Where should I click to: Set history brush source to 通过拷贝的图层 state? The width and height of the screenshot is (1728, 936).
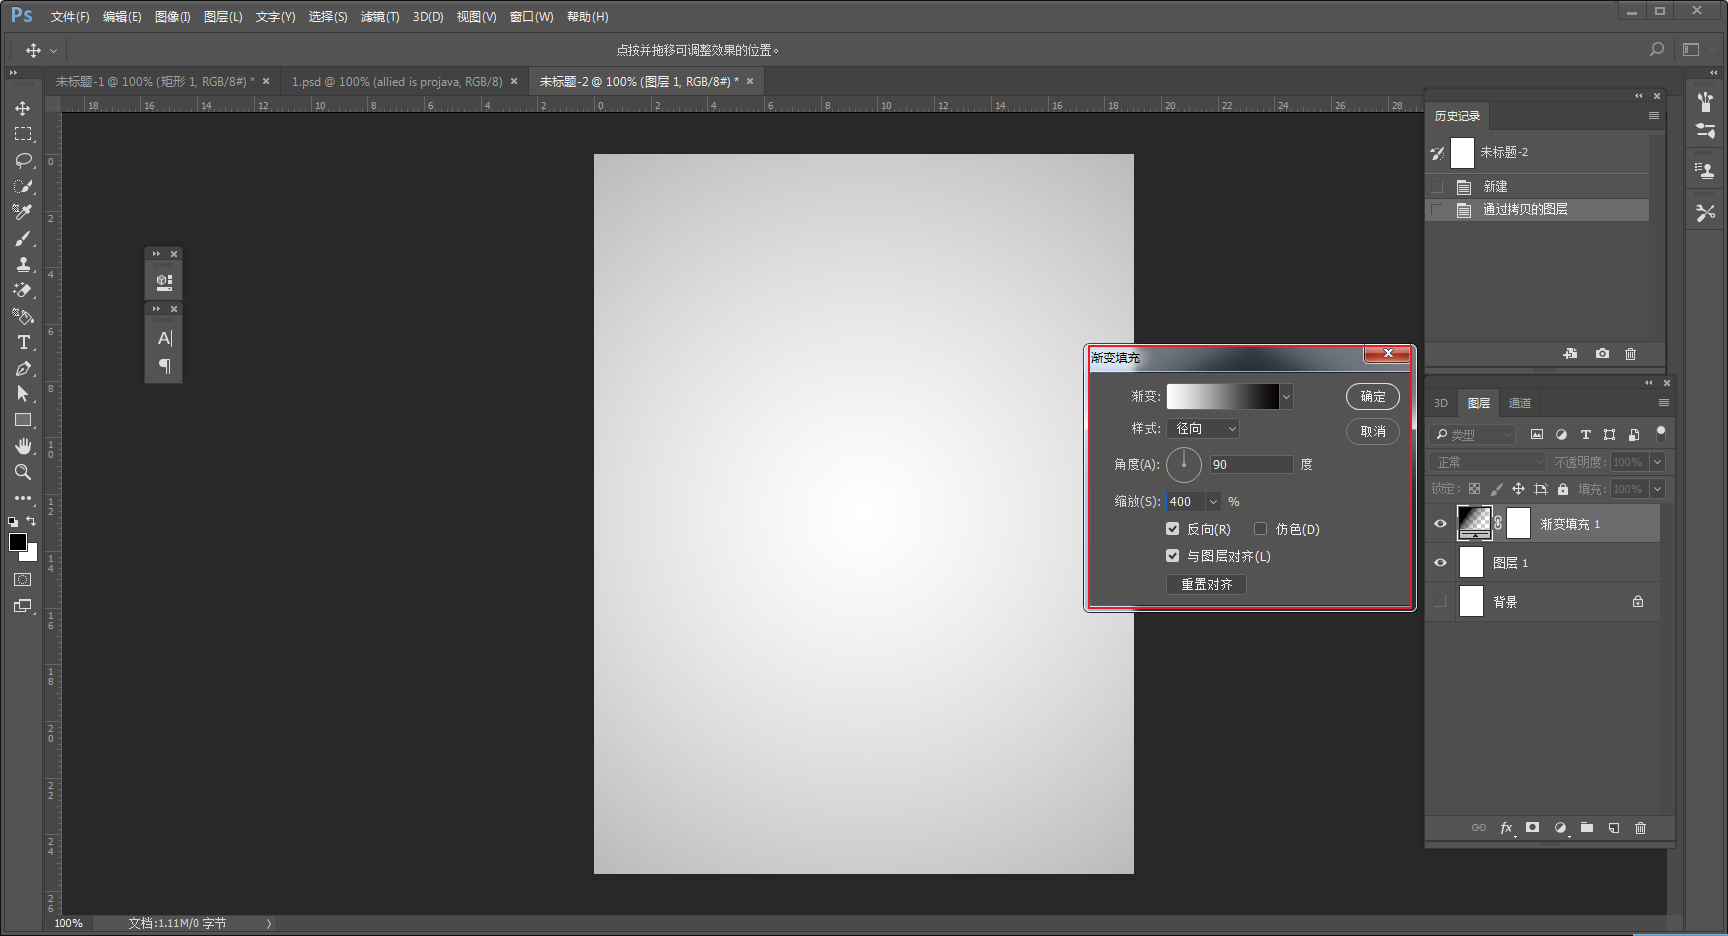(1437, 210)
